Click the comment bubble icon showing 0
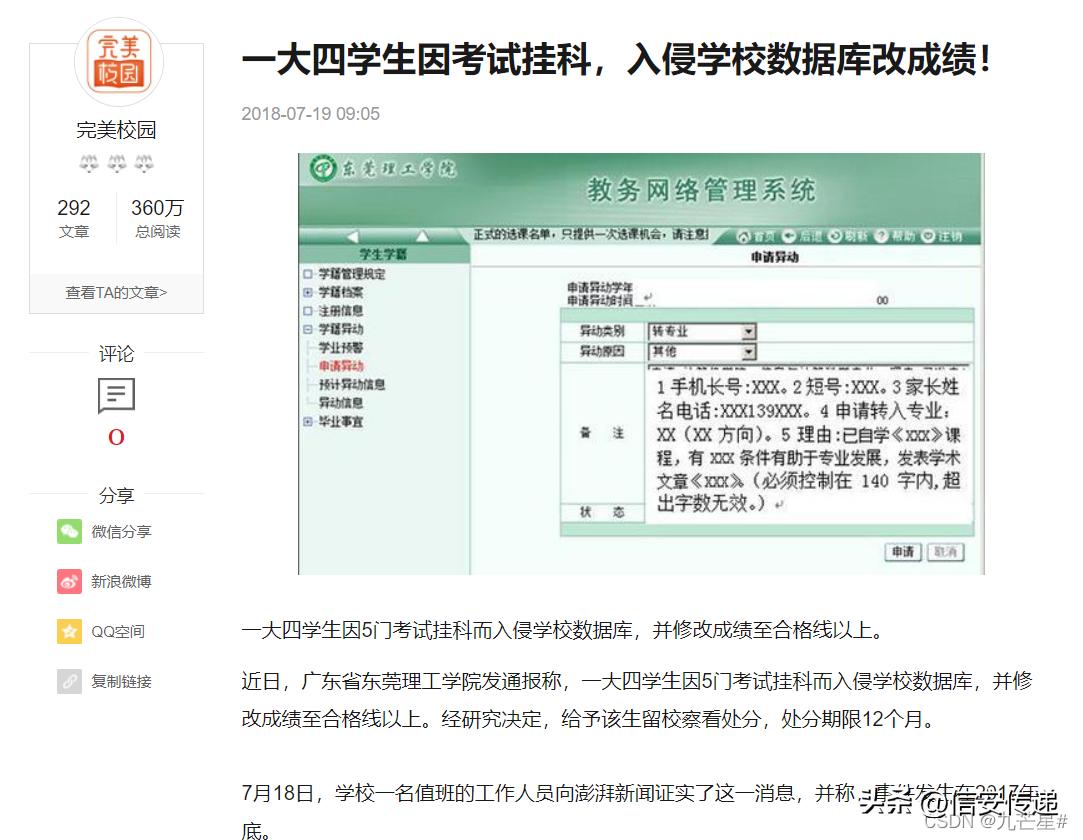1083x840 pixels. point(116,396)
